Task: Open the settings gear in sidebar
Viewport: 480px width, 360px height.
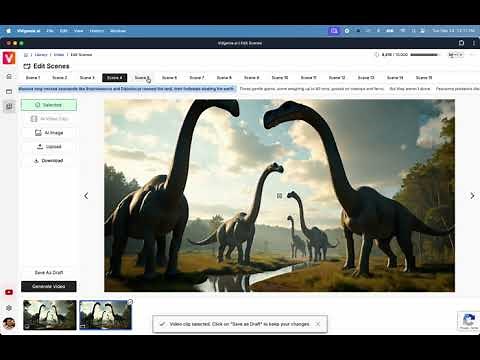Action: 9,308
